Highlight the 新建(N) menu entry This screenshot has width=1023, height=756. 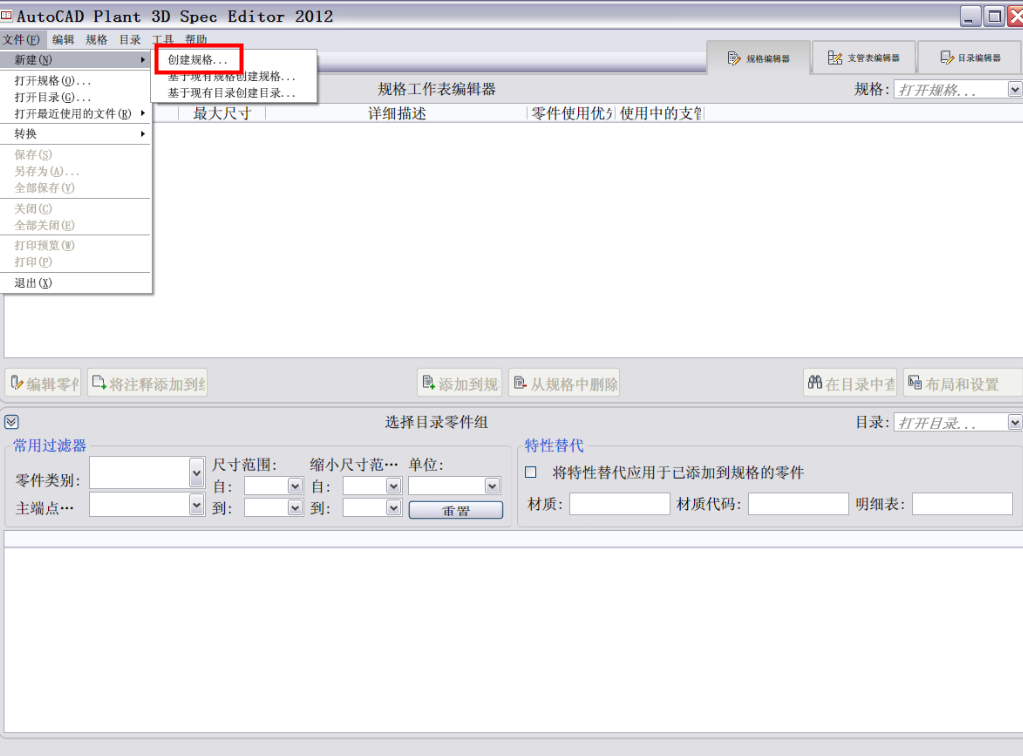(x=76, y=60)
